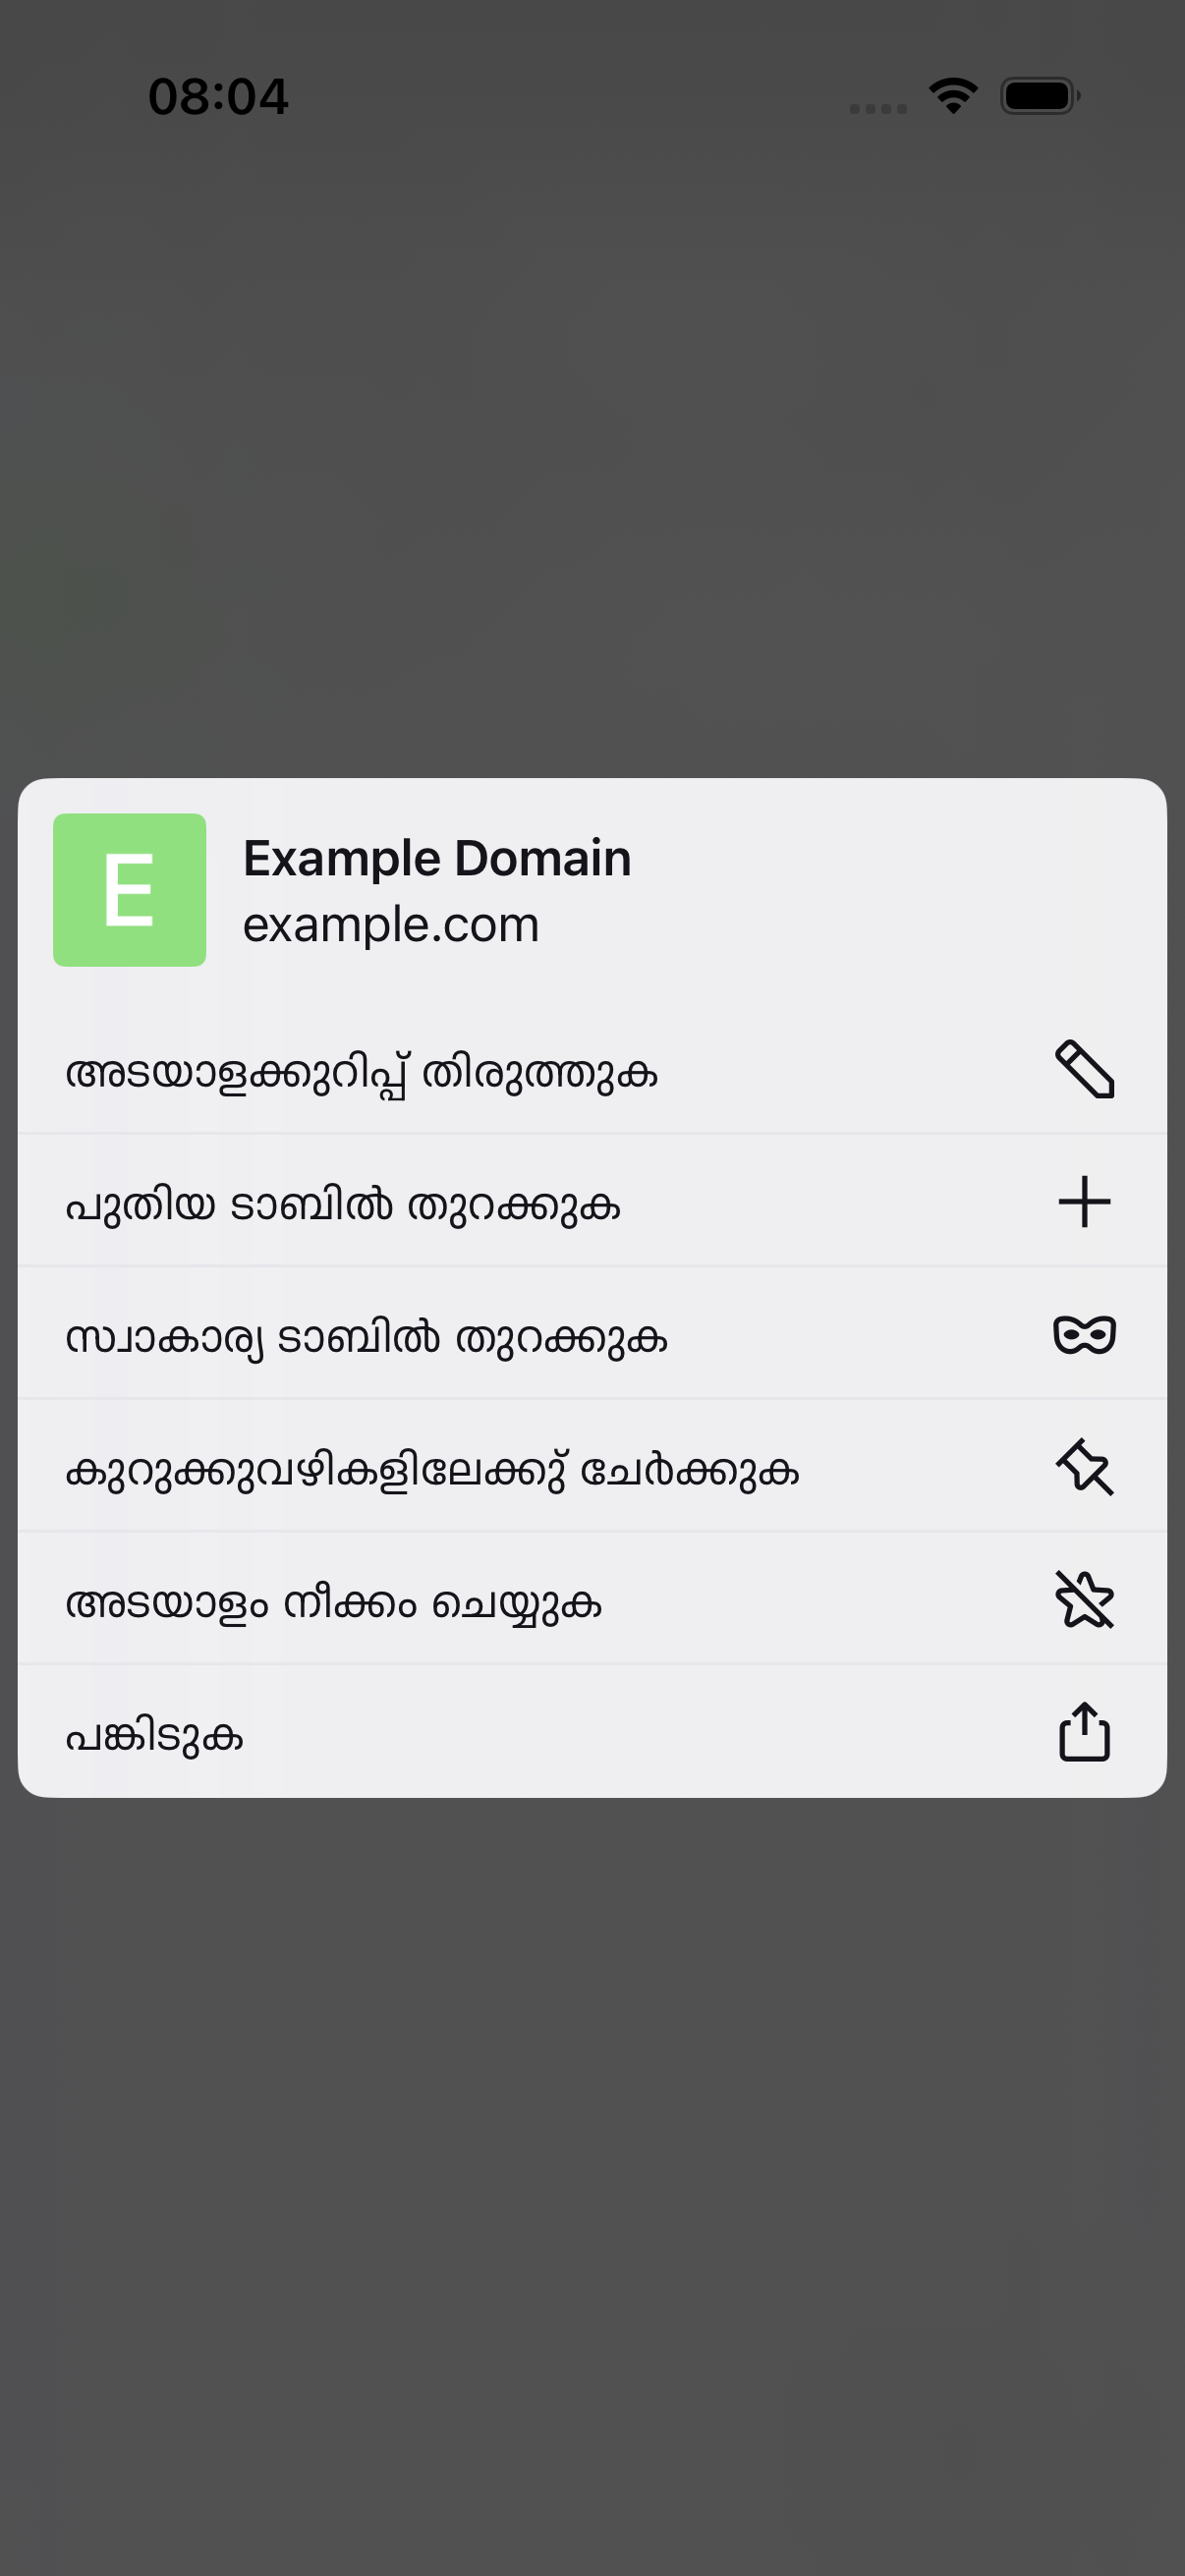Tap the cellular signal dots indicator
The image size is (1185, 2576).
pos(878,108)
